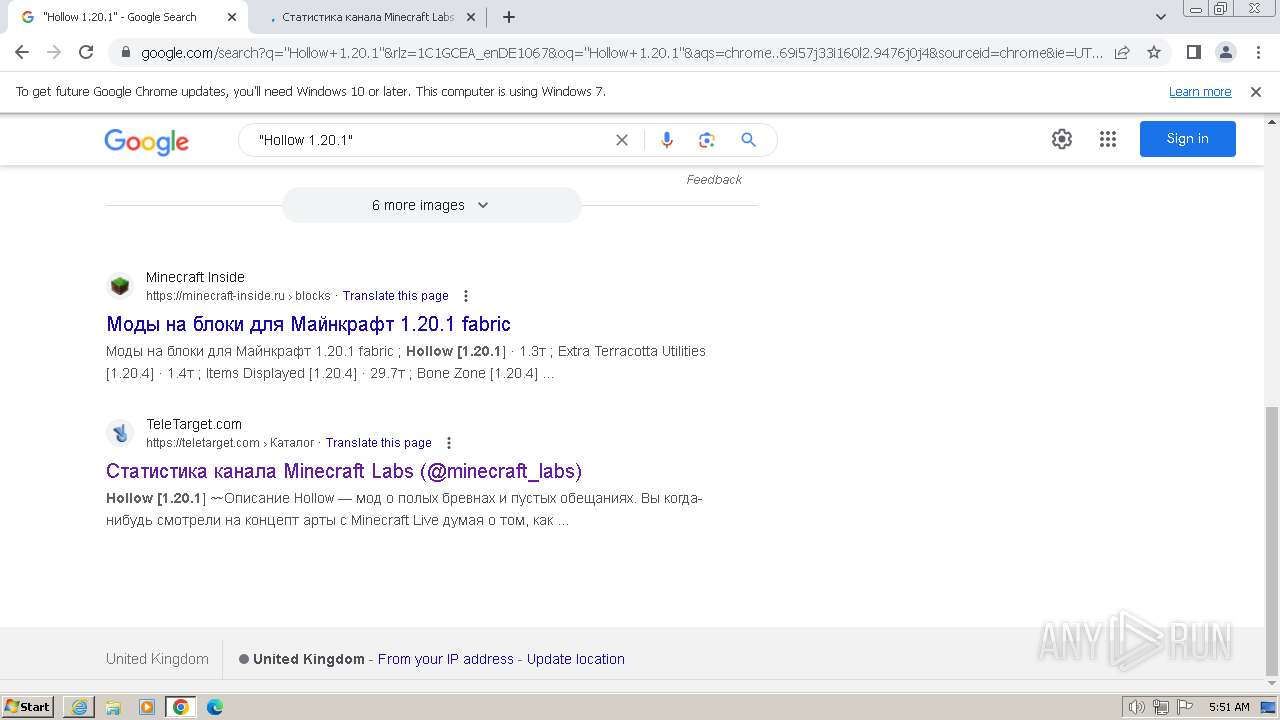Dismiss the Chrome update notification bar

tap(1256, 91)
